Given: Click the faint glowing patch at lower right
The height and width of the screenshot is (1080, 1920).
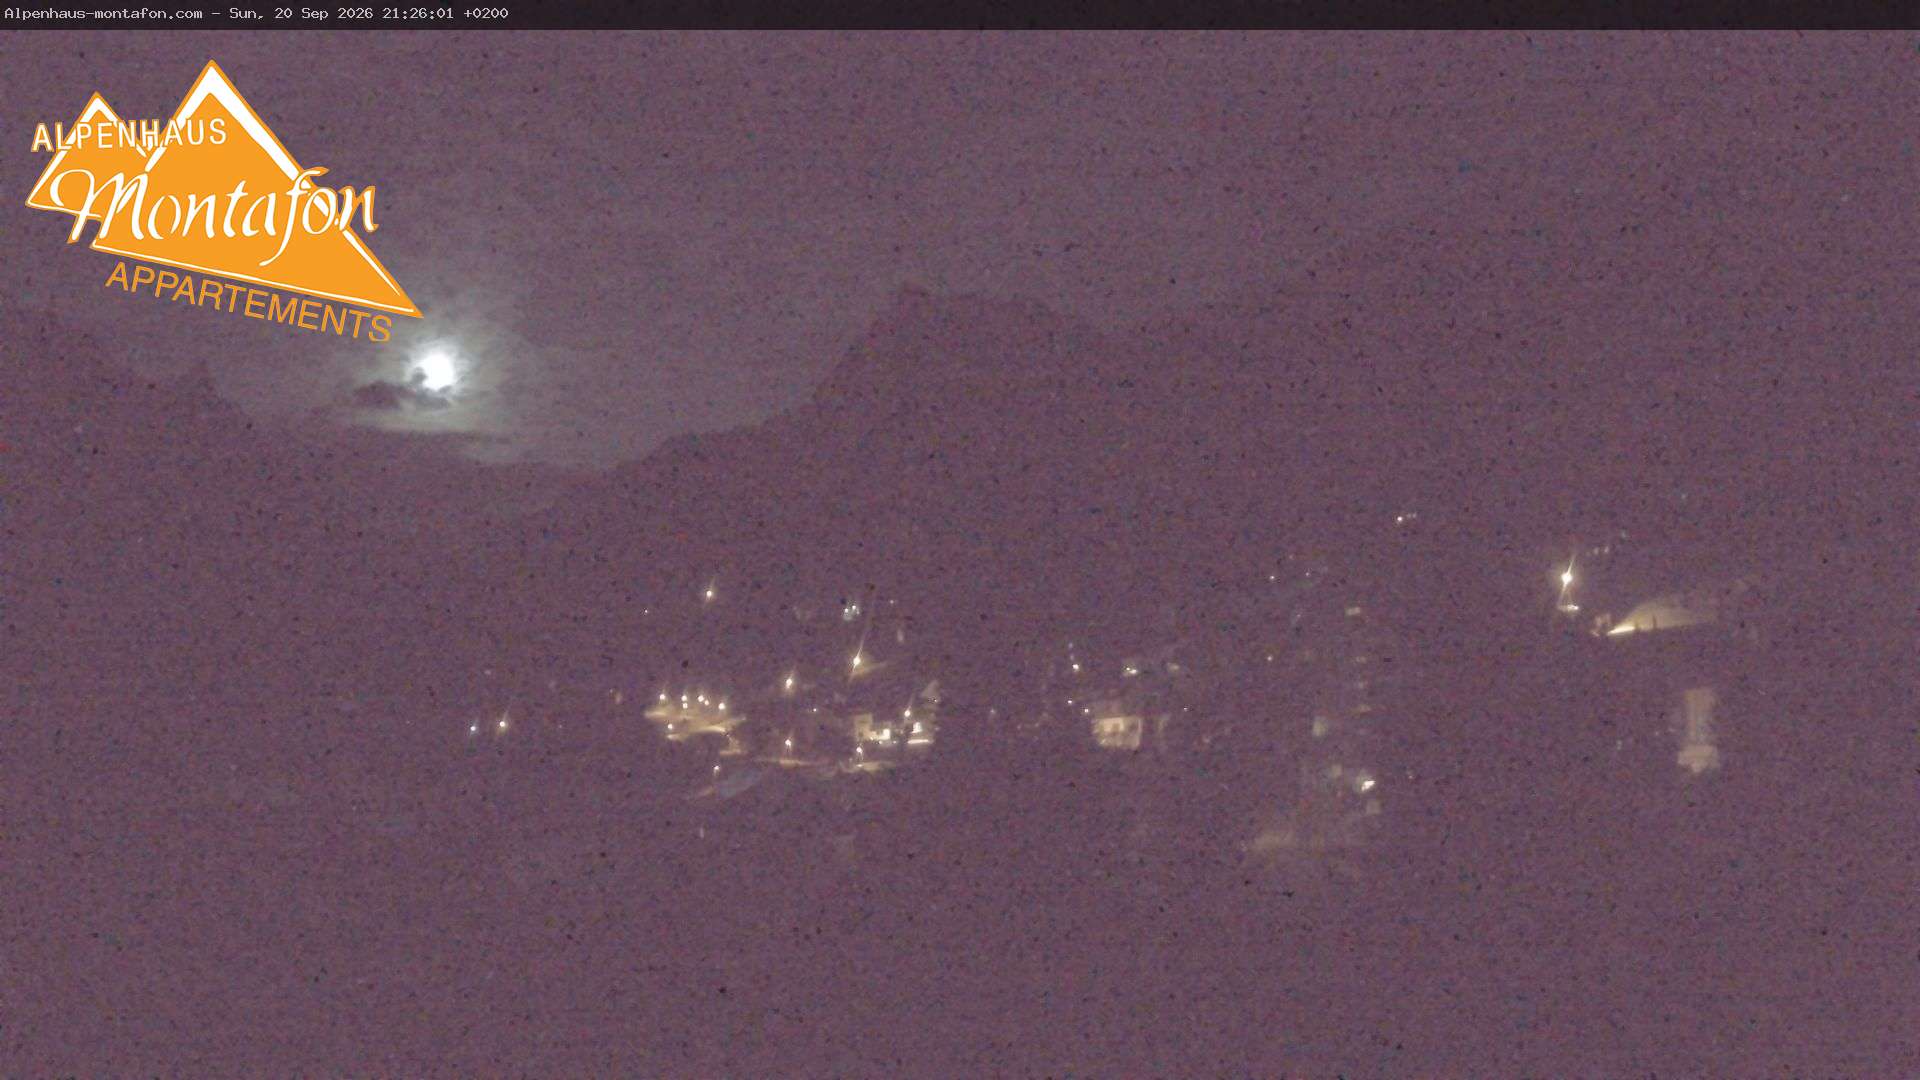Looking at the screenshot, I should 1300,835.
